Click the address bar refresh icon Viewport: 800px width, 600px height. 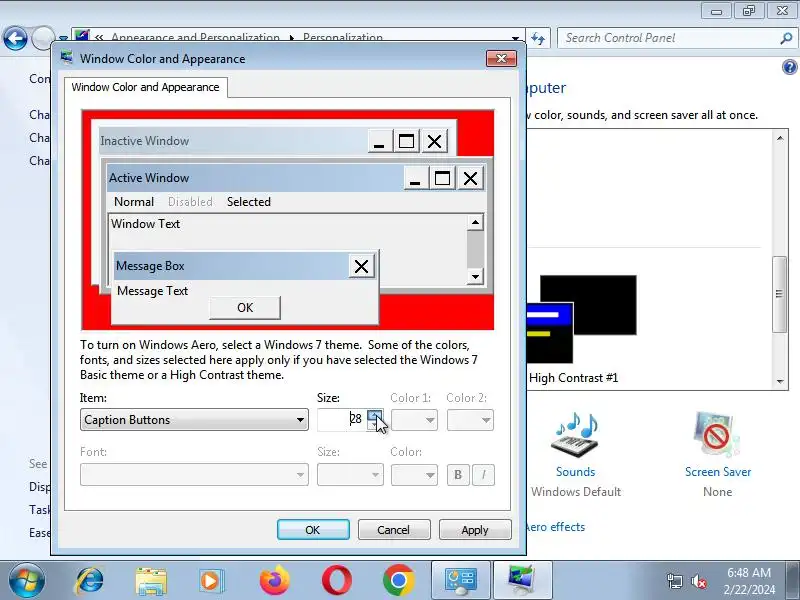coord(538,38)
